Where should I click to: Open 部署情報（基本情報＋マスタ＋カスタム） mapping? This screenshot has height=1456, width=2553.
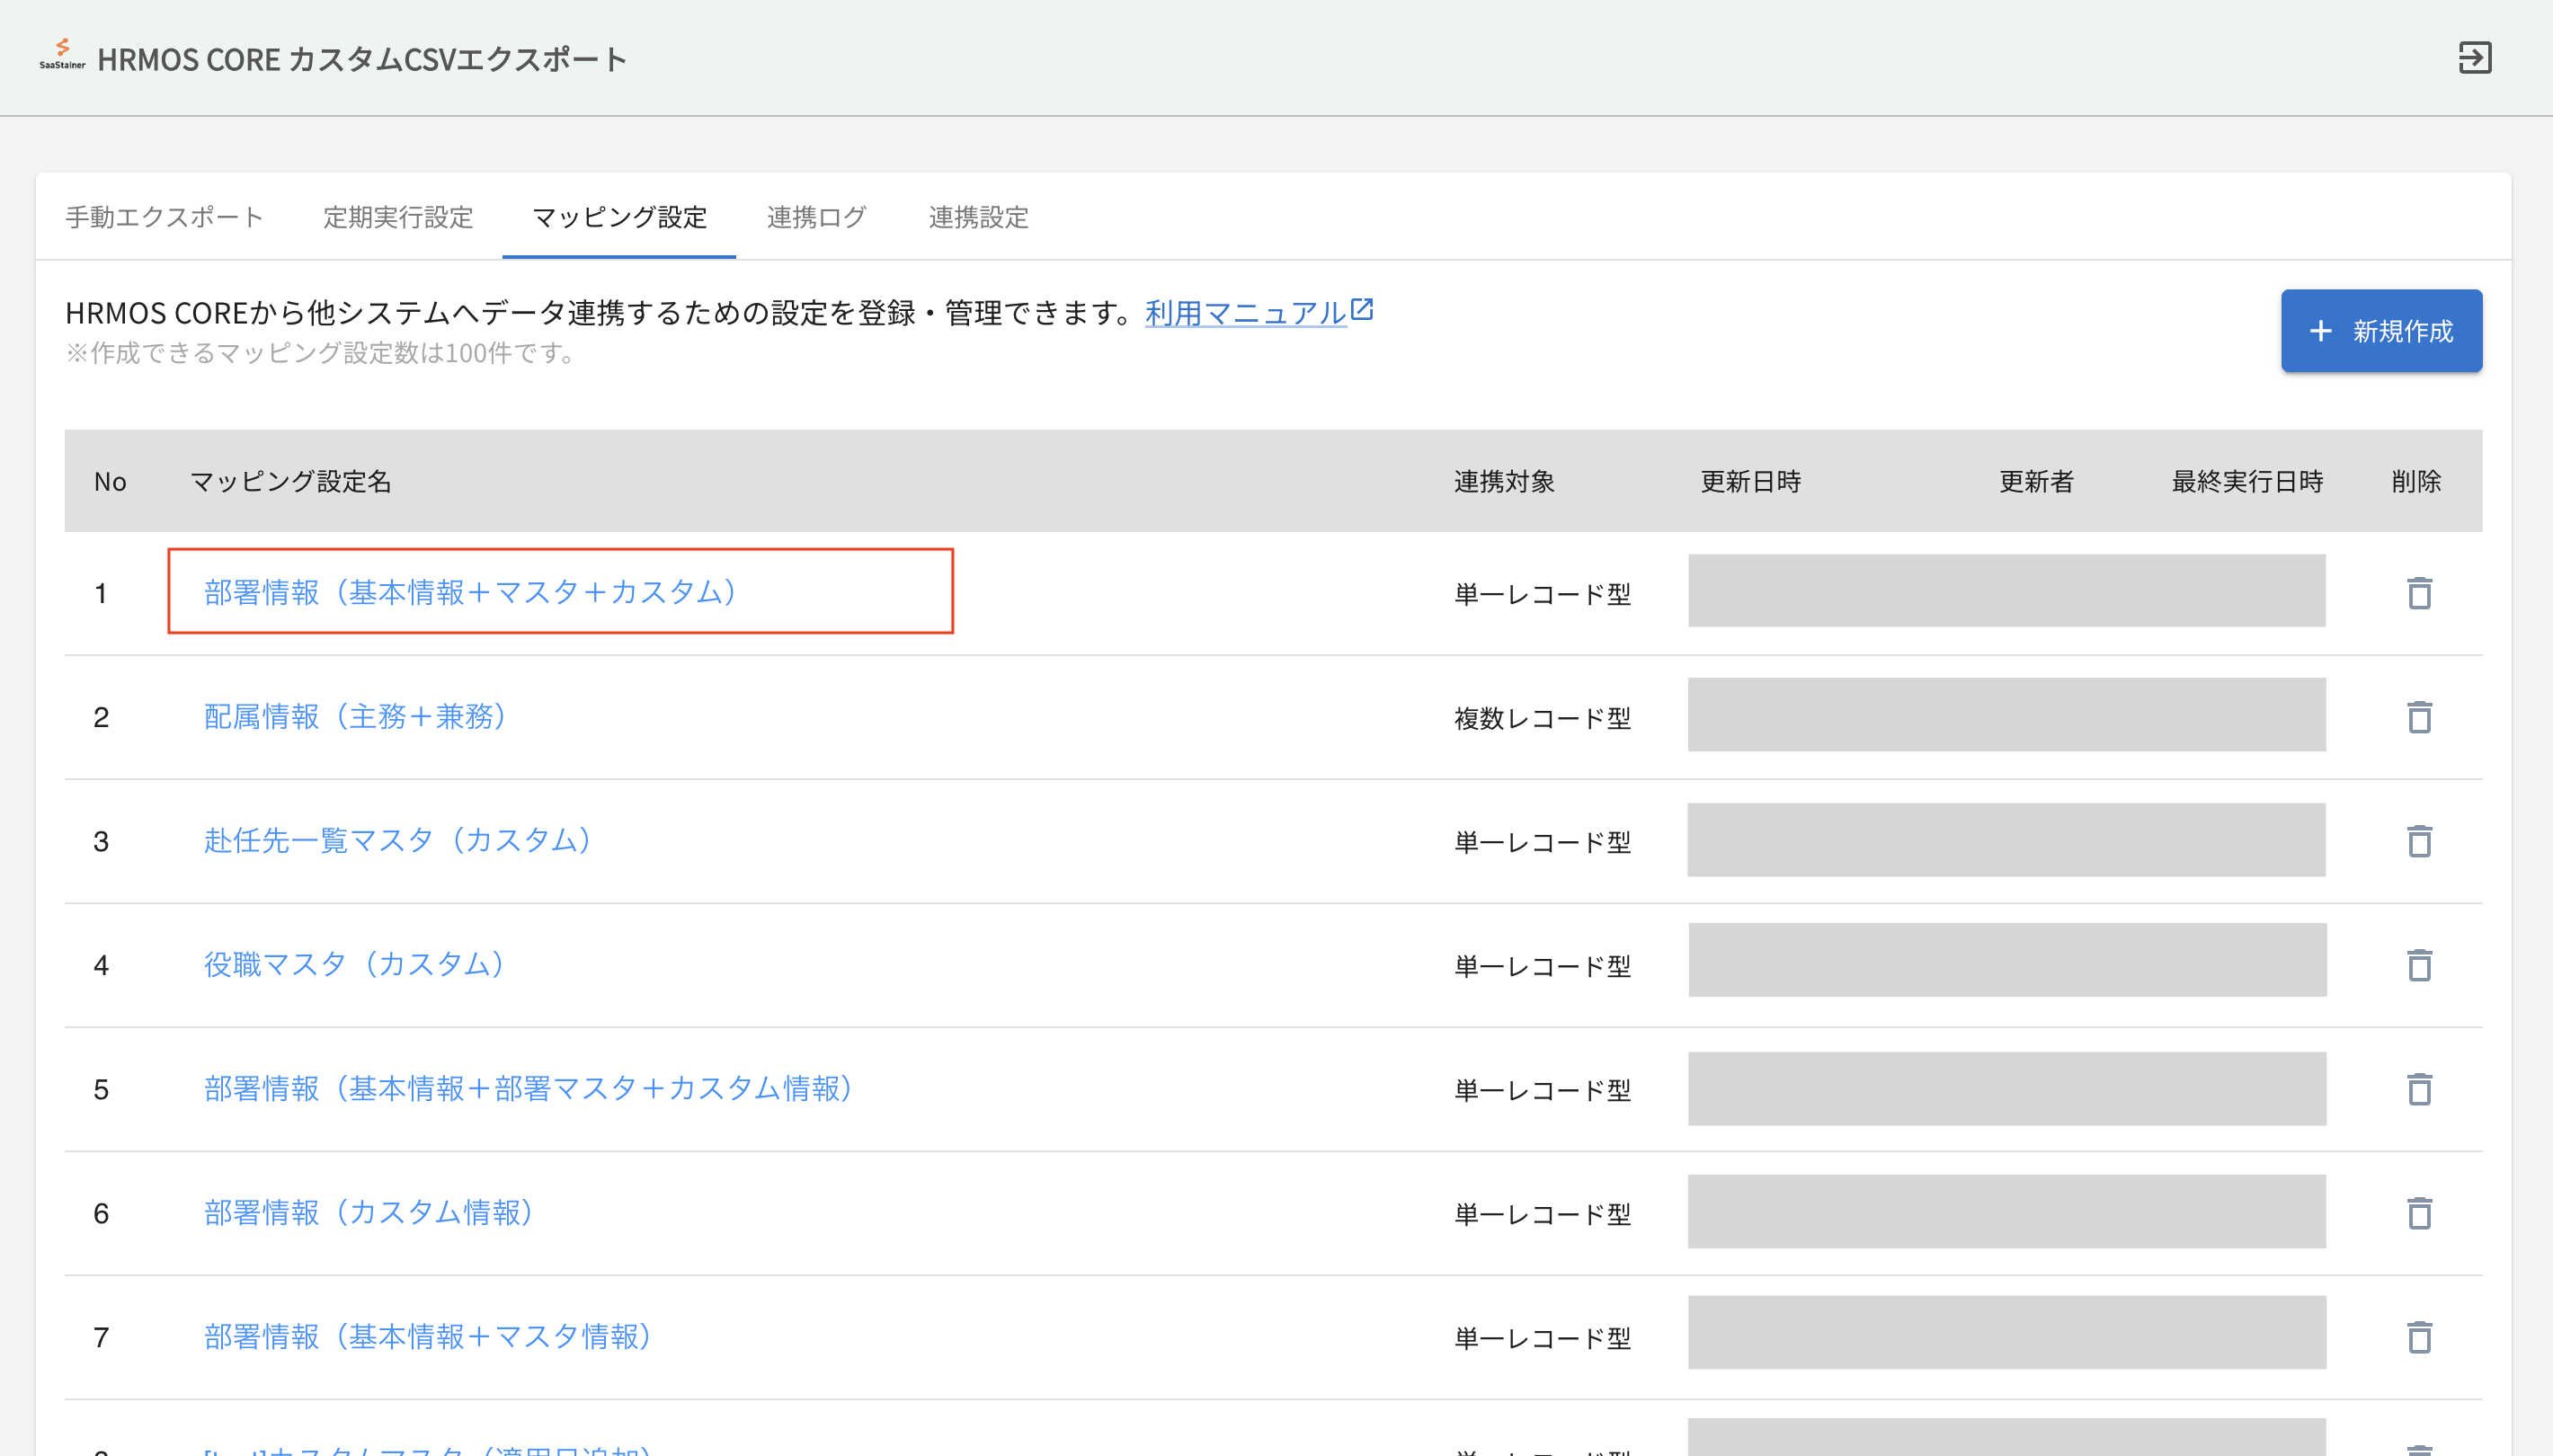click(x=470, y=592)
